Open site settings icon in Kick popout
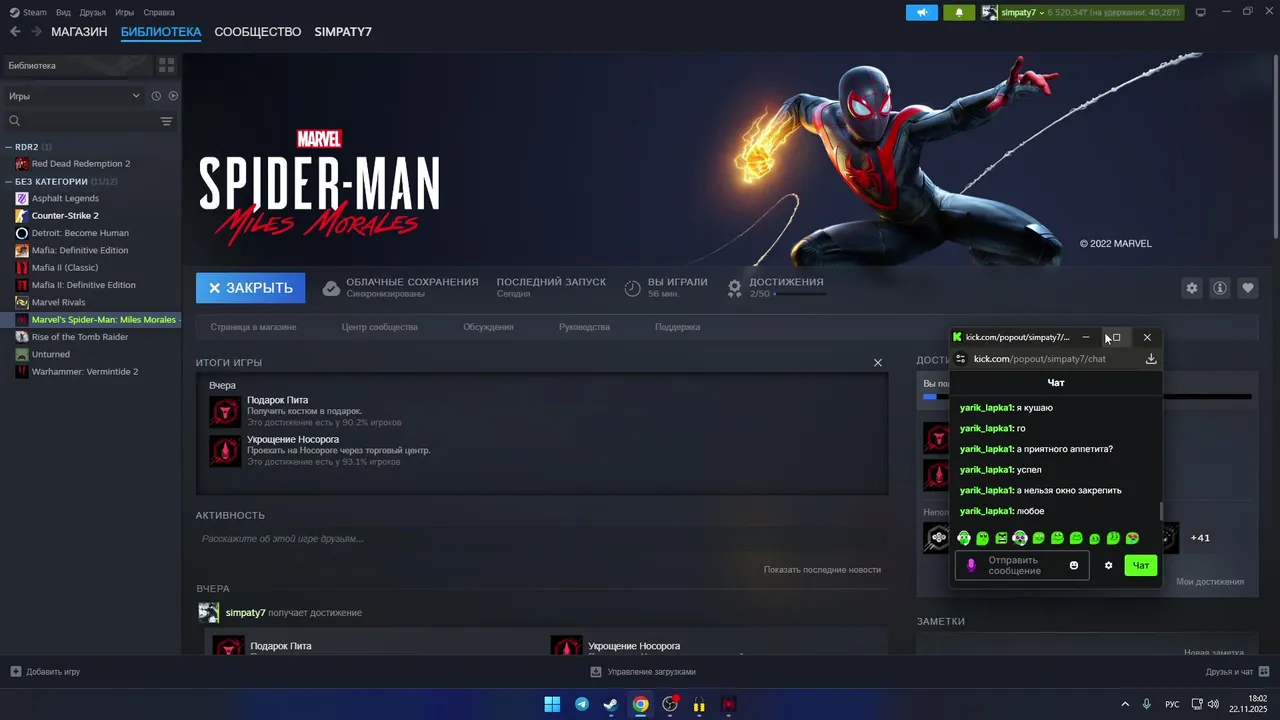 pyautogui.click(x=960, y=359)
